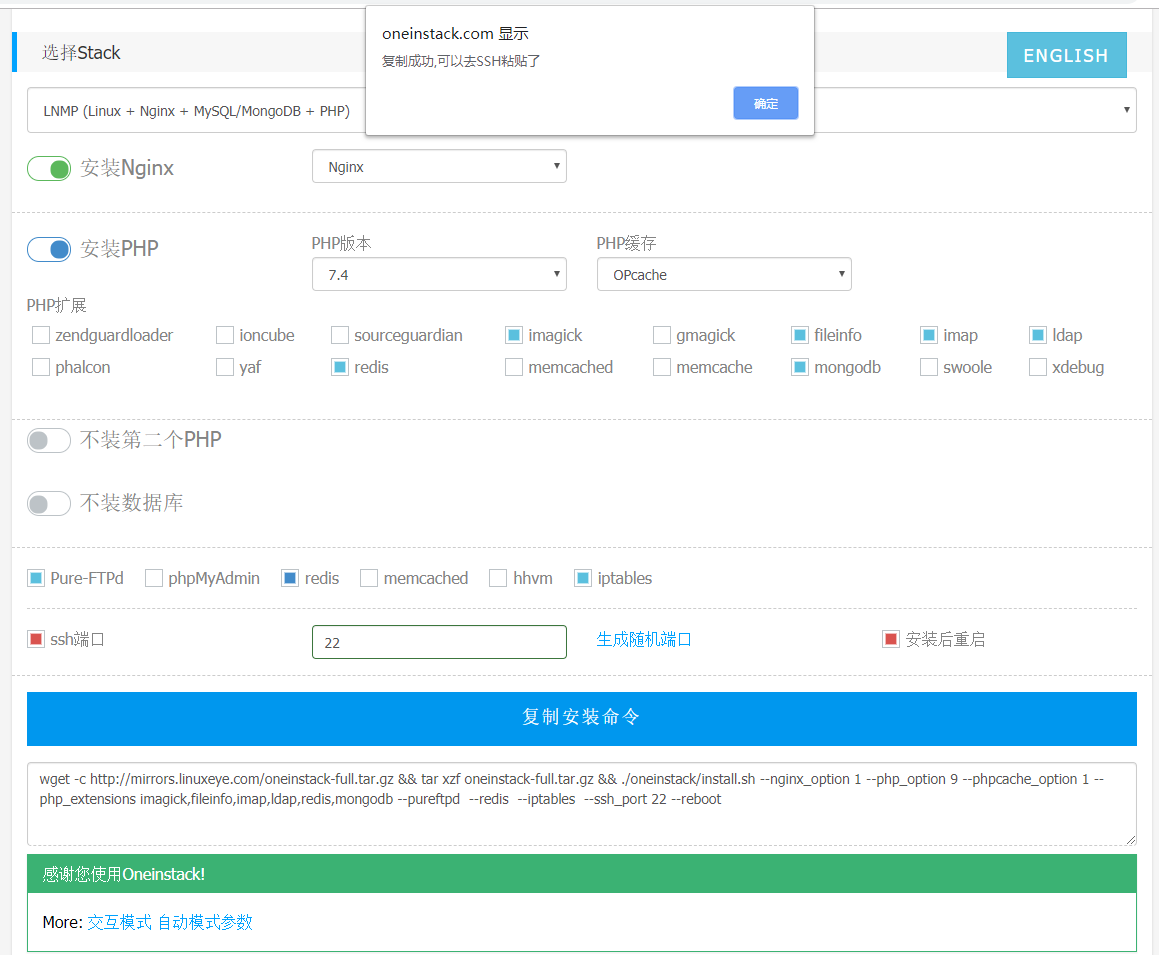Click the 生成随机端口 link
Screen dimensions: 1159x955
coord(644,639)
